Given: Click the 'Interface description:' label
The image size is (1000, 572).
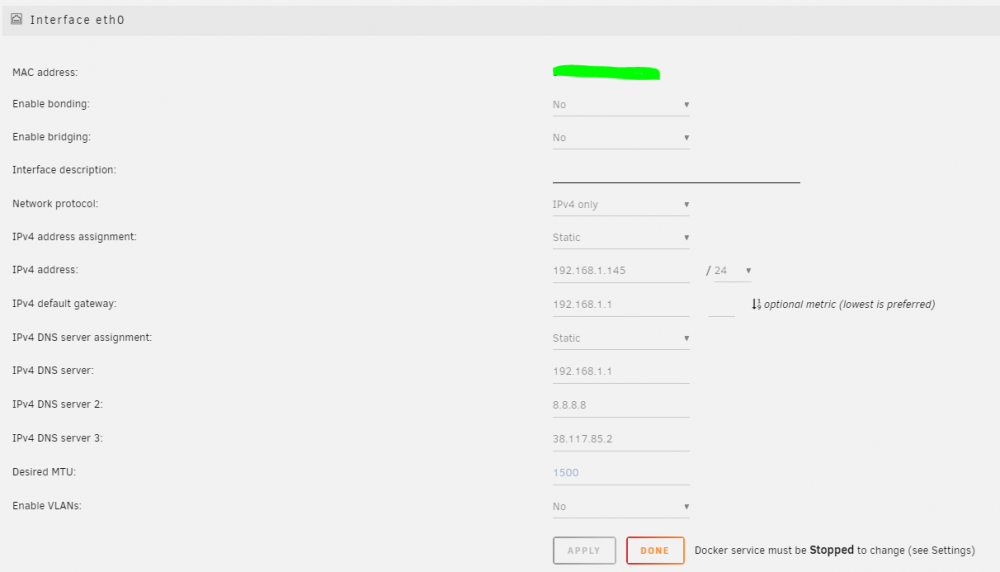Looking at the screenshot, I should click(64, 170).
